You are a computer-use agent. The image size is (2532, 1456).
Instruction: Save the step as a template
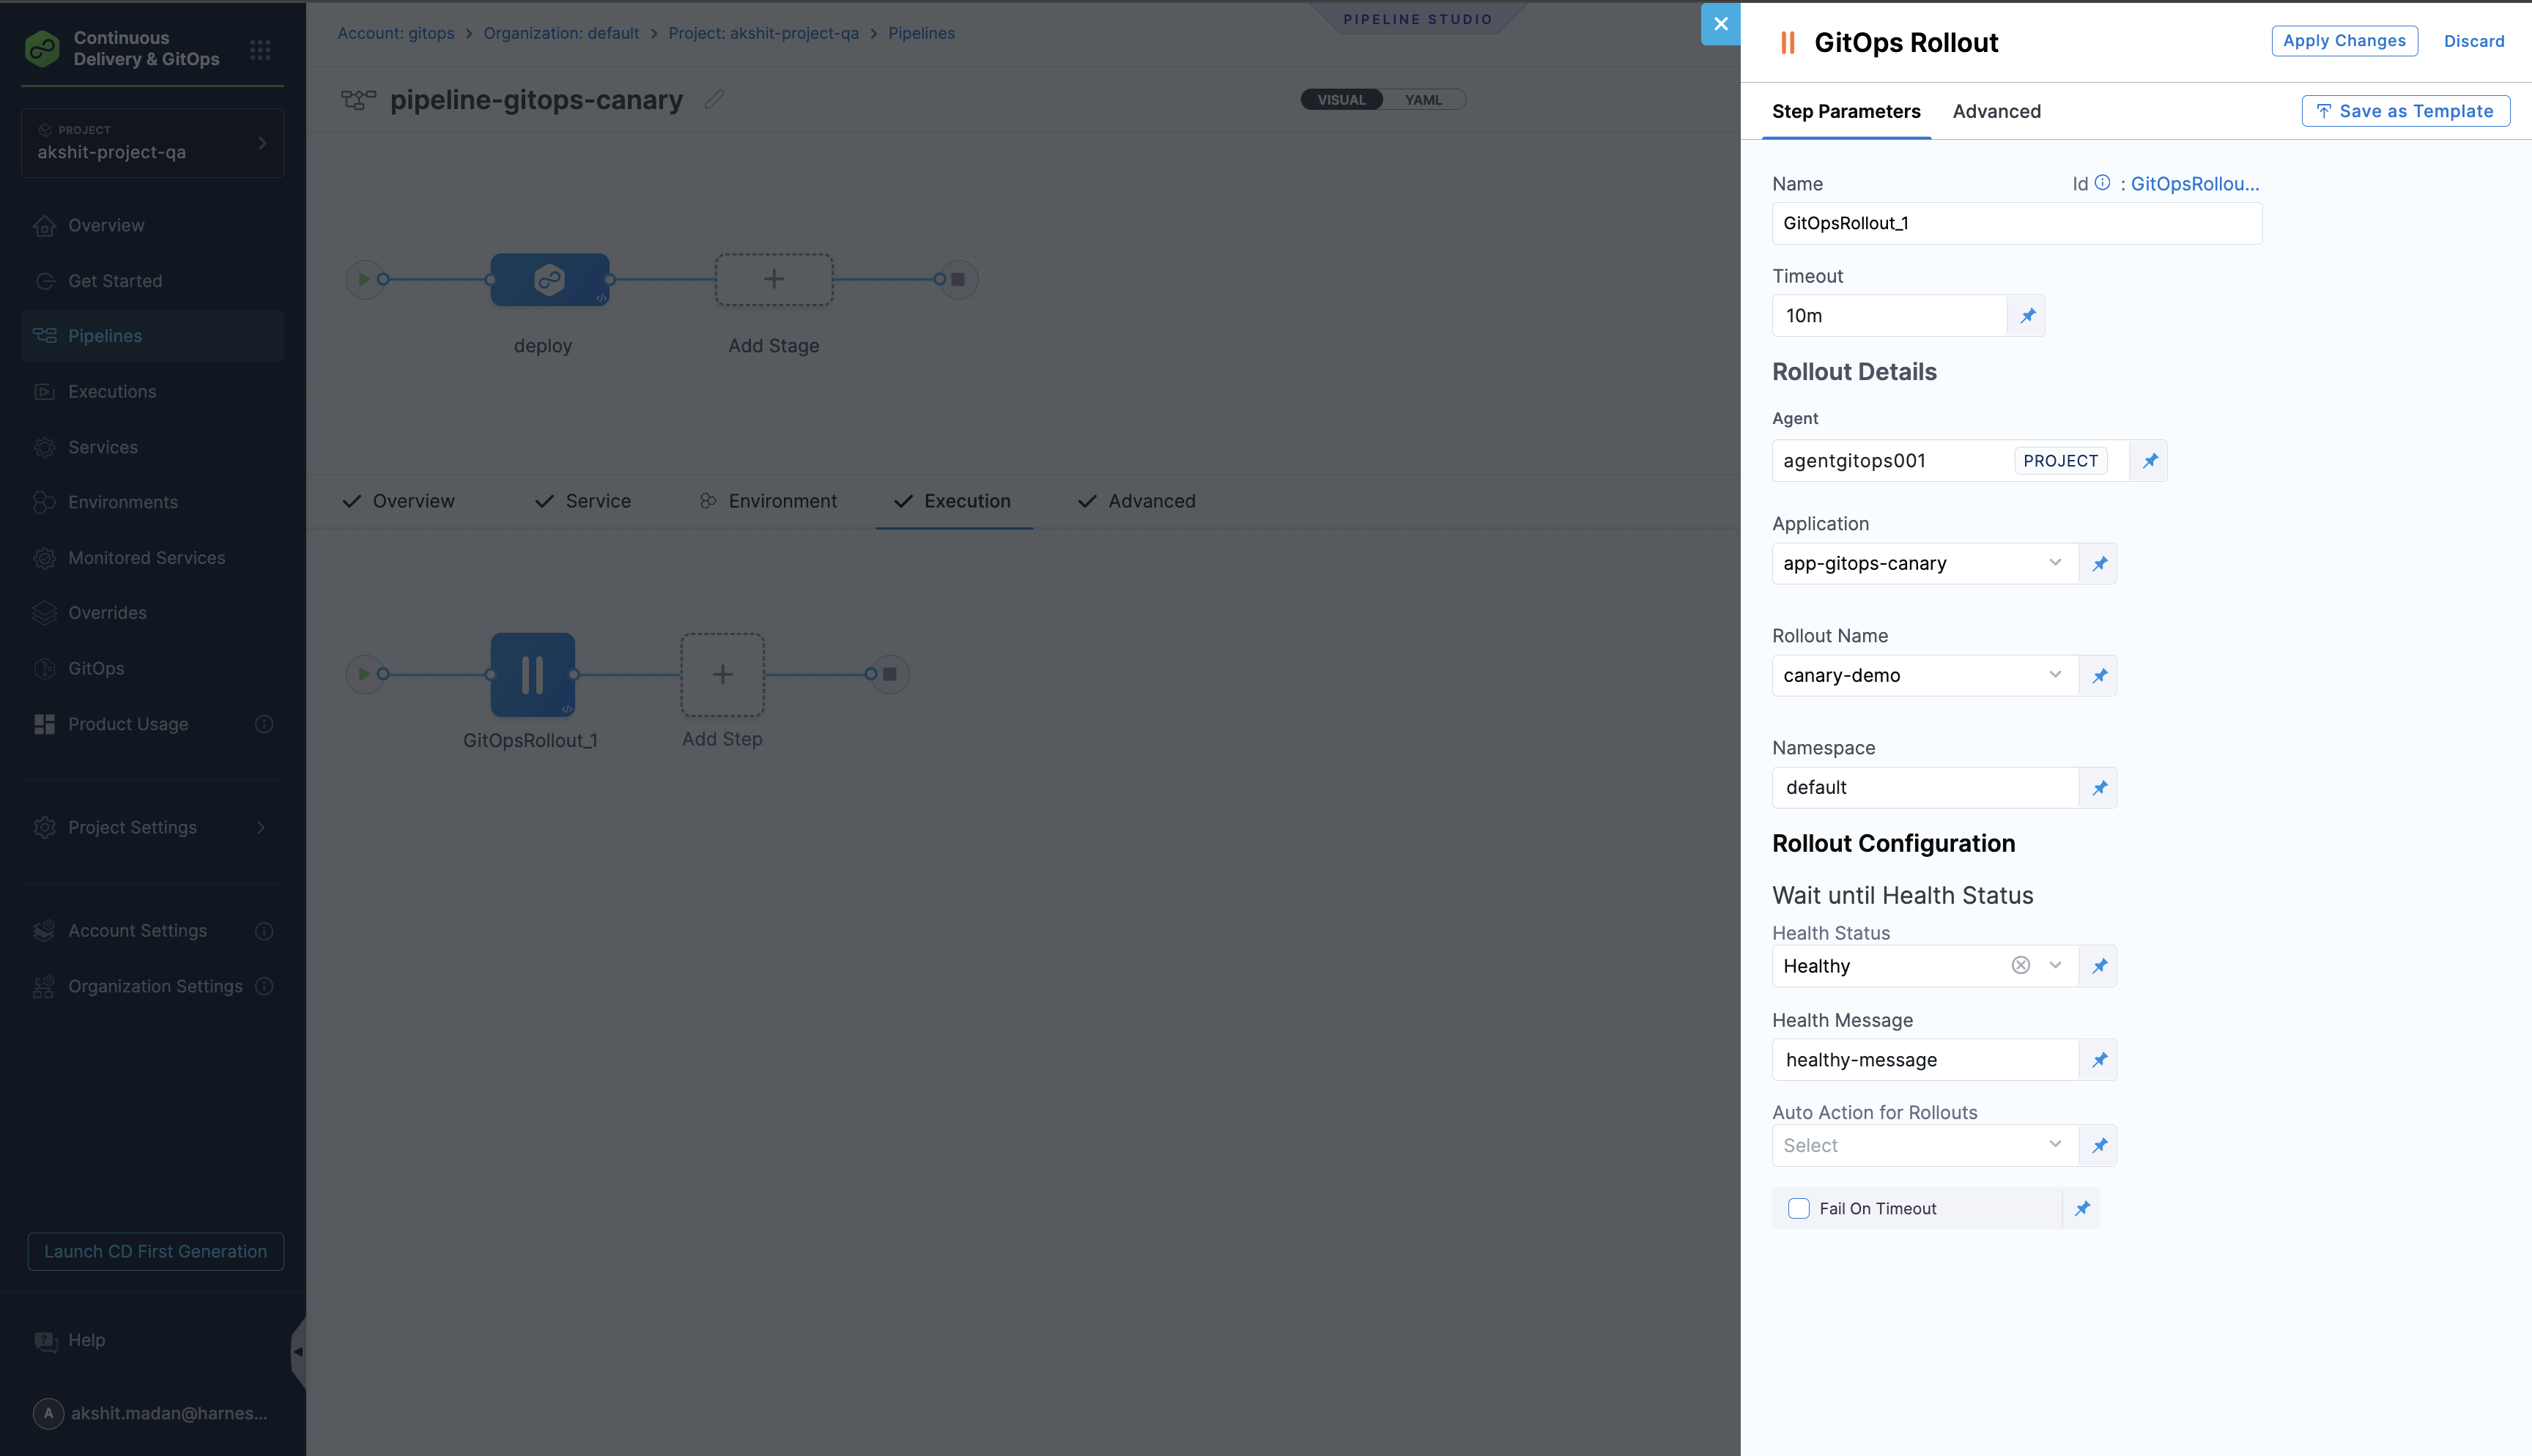[x=2405, y=111]
